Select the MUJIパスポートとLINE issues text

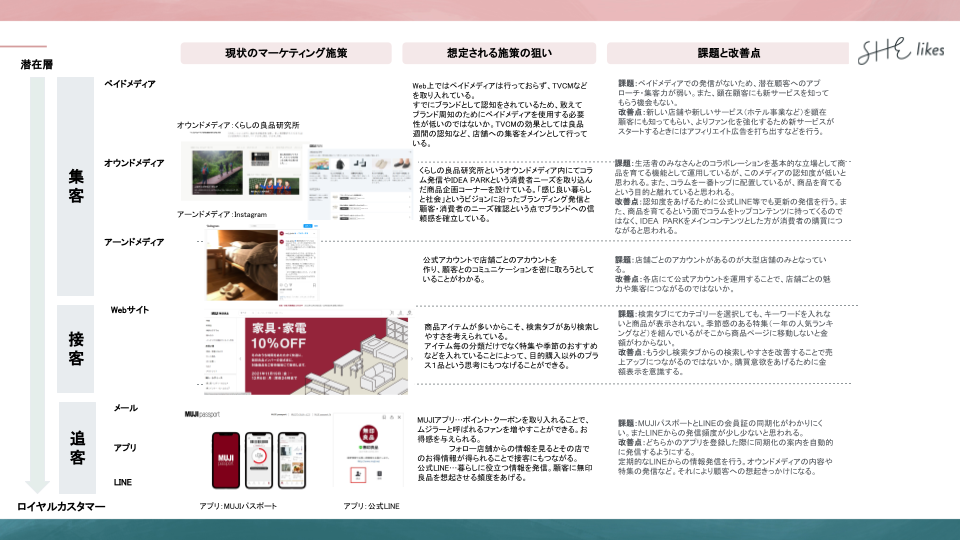(x=726, y=447)
